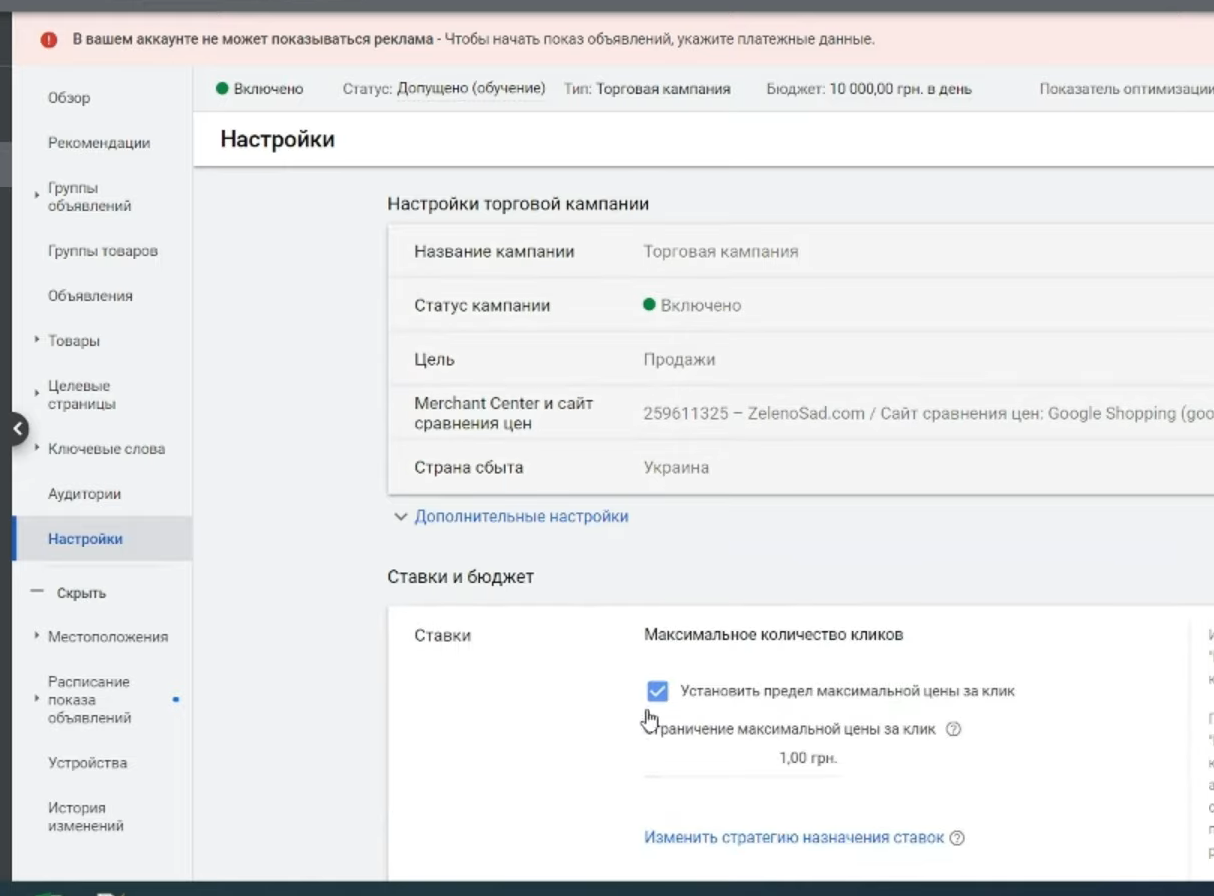Collapse sidebar with the left arrow button
This screenshot has height=896, width=1214.
17,429
